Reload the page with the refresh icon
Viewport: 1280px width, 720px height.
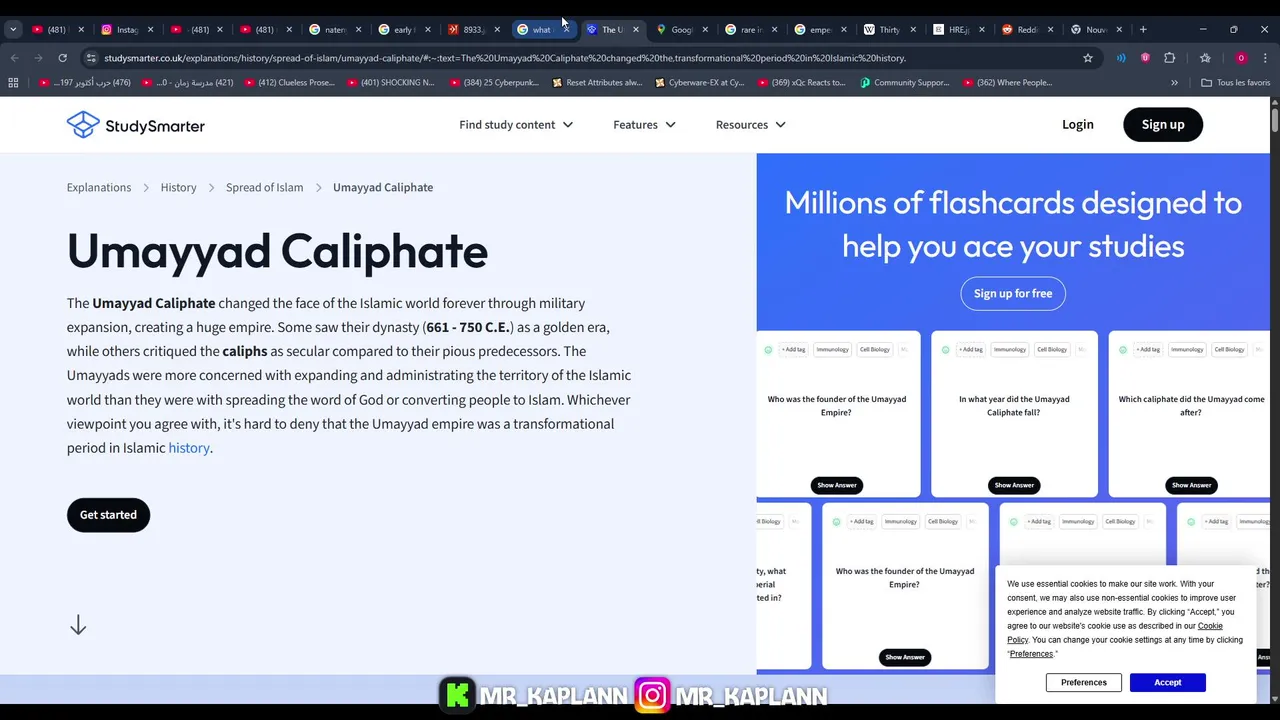pyautogui.click(x=62, y=58)
